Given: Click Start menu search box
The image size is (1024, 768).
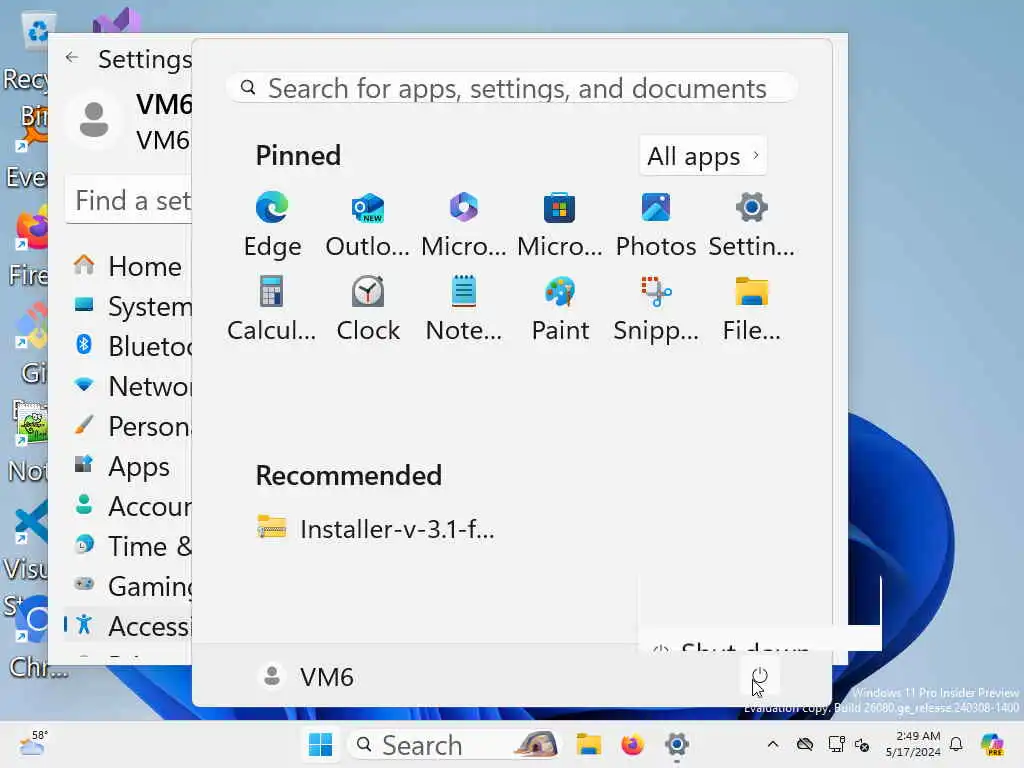Looking at the screenshot, I should 511,88.
